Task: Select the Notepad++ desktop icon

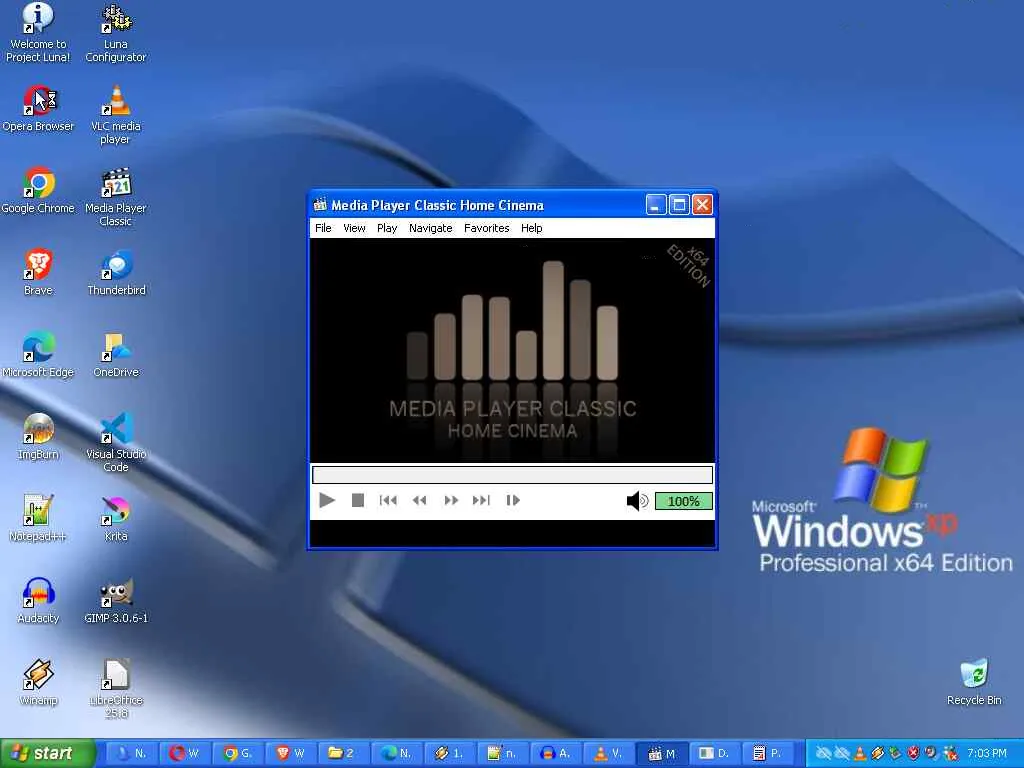Action: (x=38, y=519)
